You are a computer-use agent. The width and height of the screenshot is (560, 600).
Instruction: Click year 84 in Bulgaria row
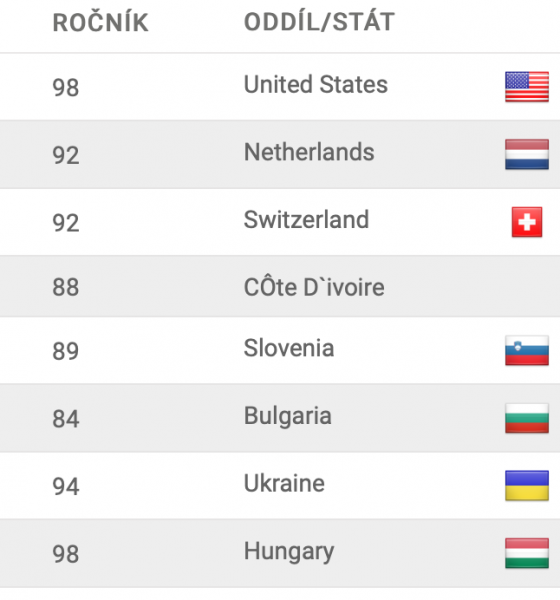(65, 419)
